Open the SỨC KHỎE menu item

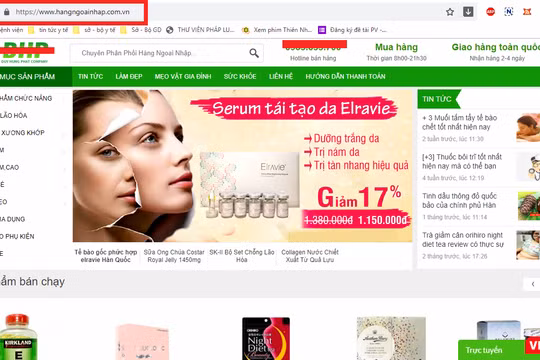point(240,76)
